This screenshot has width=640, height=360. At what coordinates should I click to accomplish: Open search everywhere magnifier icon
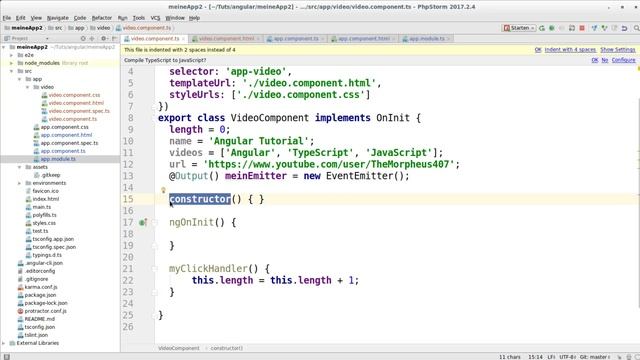click(636, 28)
